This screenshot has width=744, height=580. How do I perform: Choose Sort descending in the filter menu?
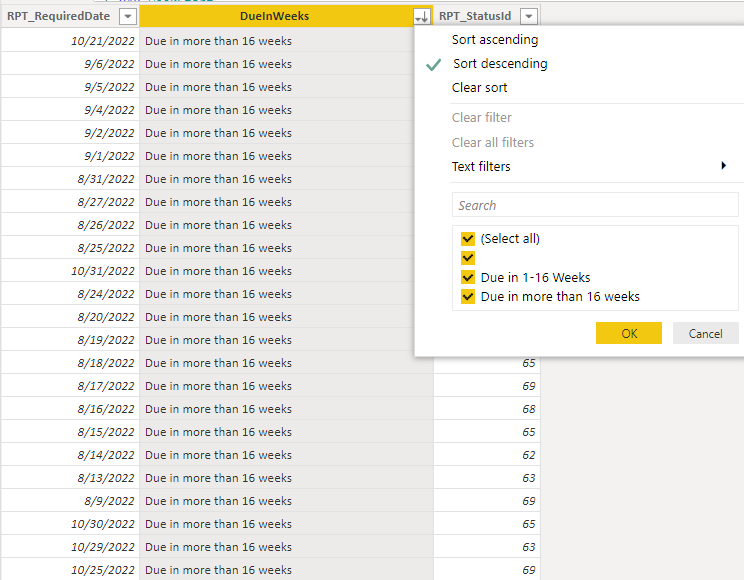tap(500, 64)
